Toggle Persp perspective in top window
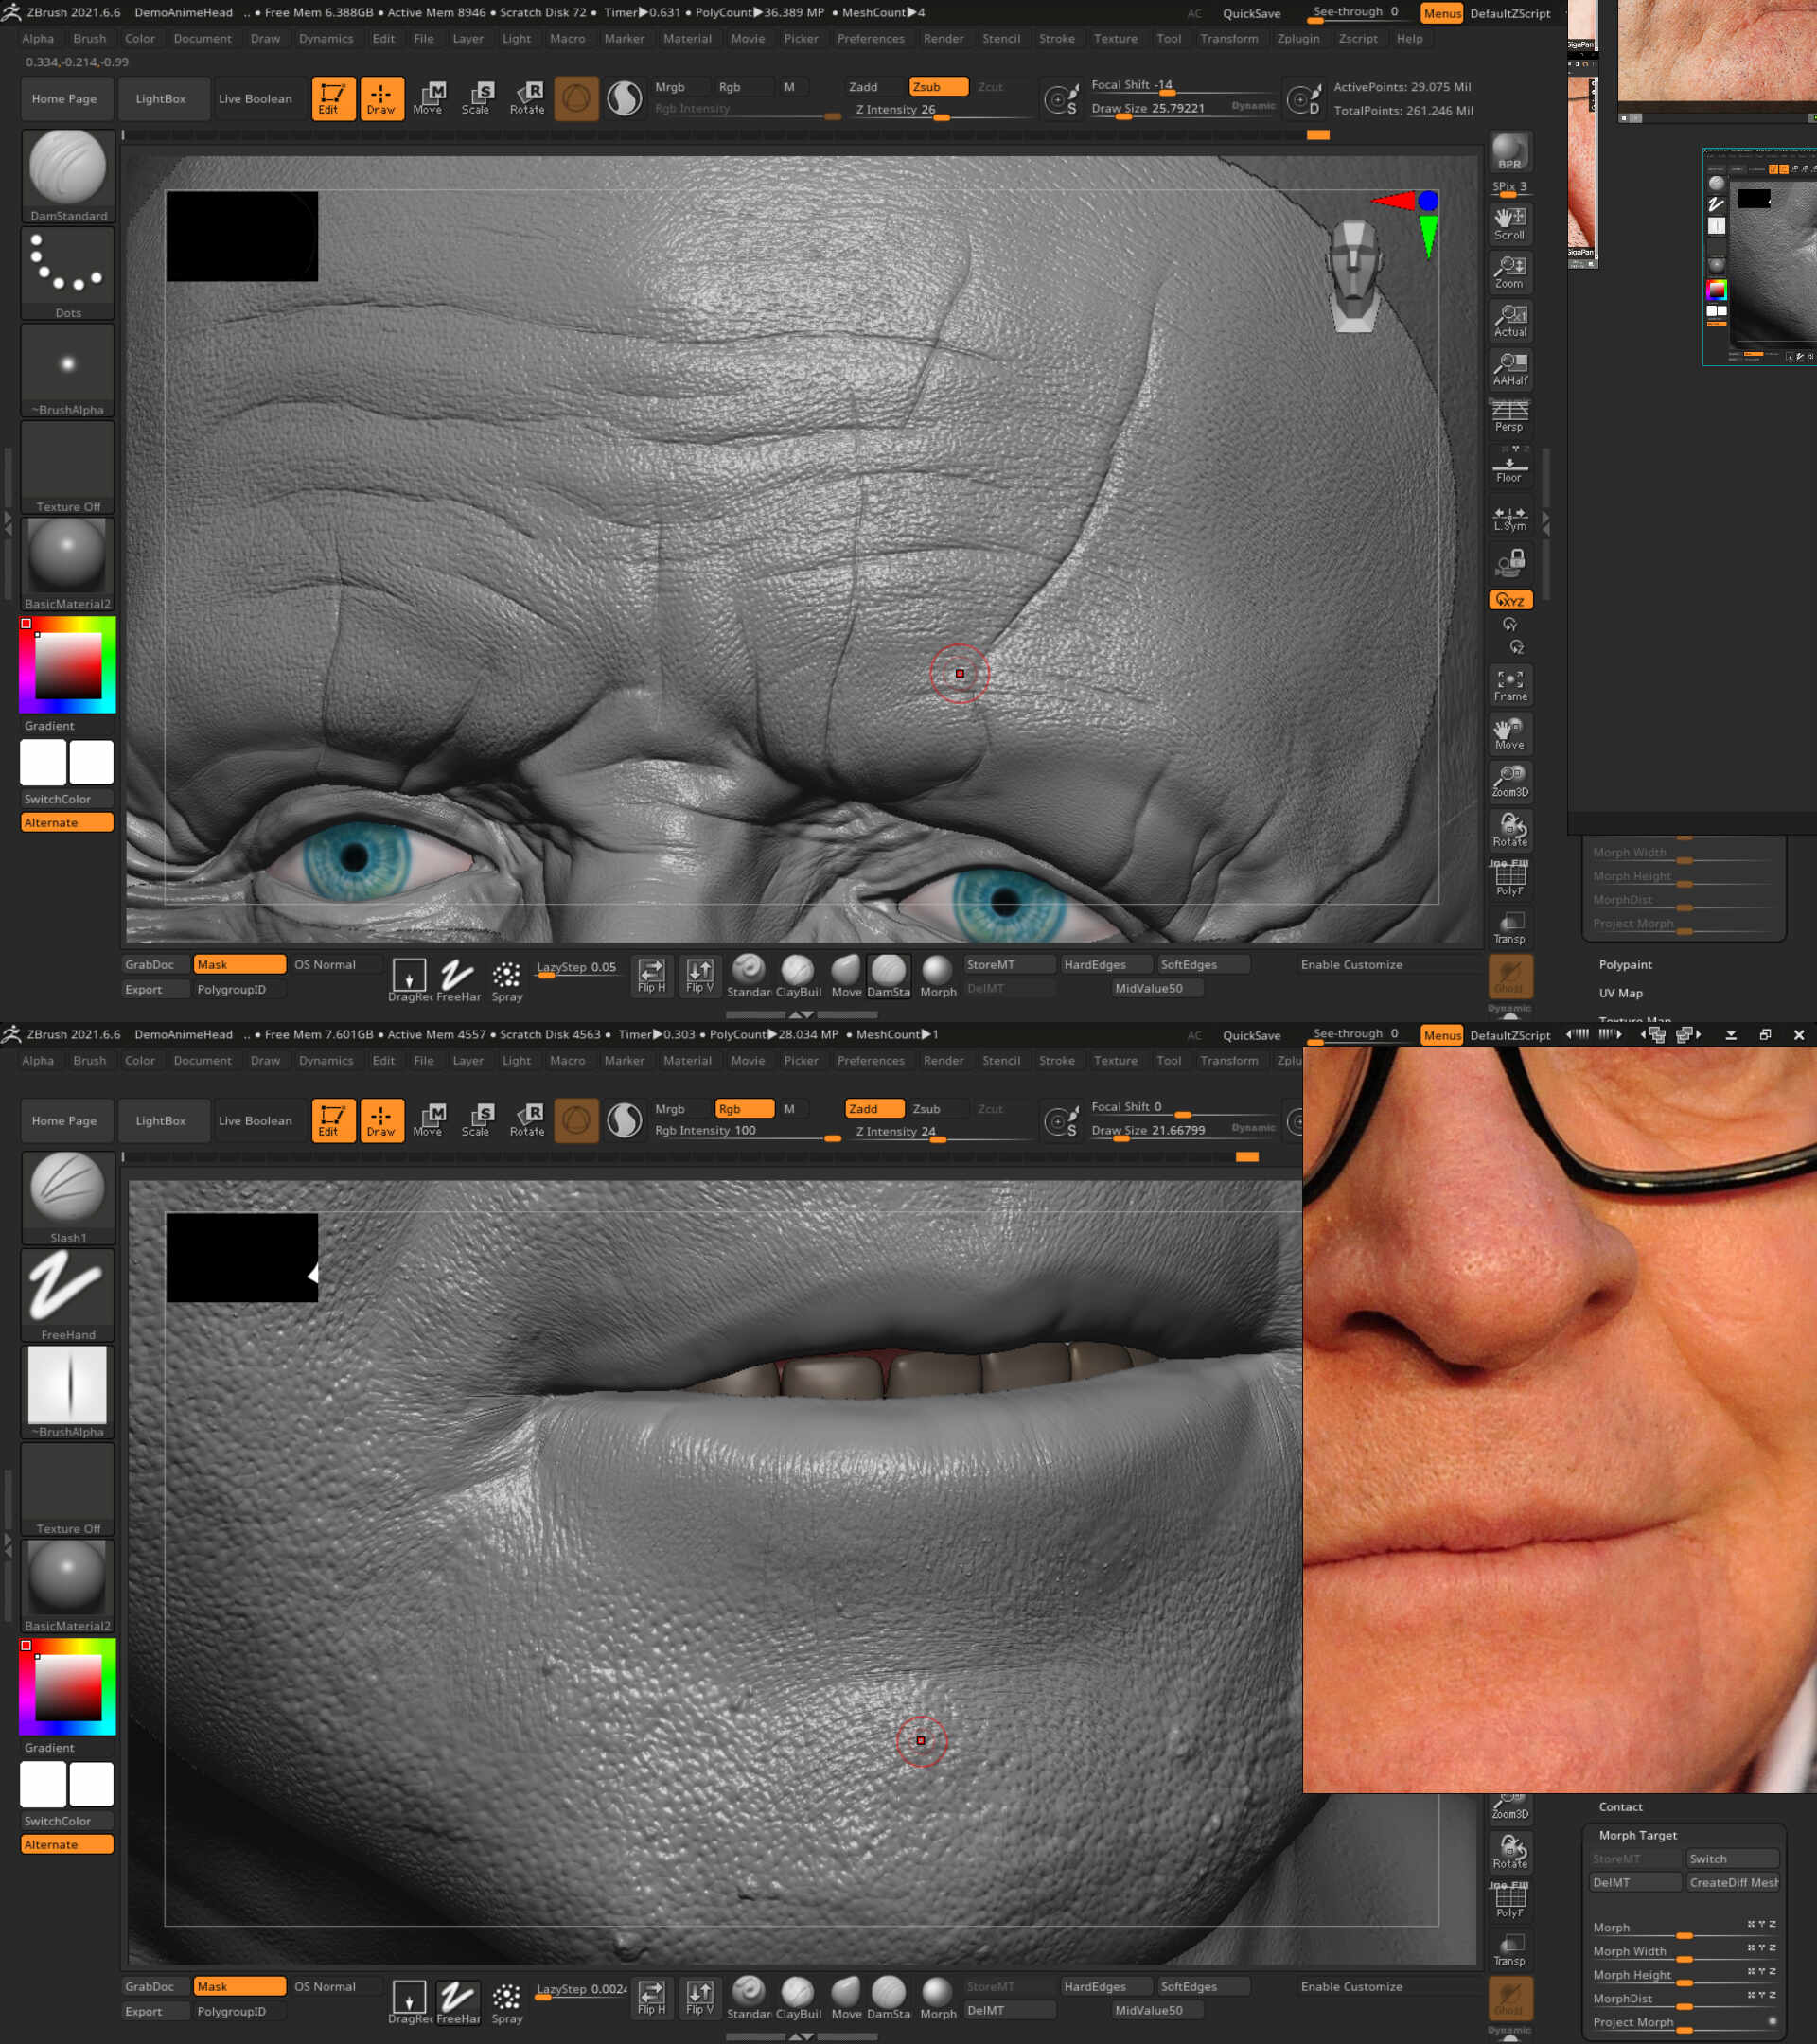This screenshot has width=1817, height=2044. [x=1510, y=416]
